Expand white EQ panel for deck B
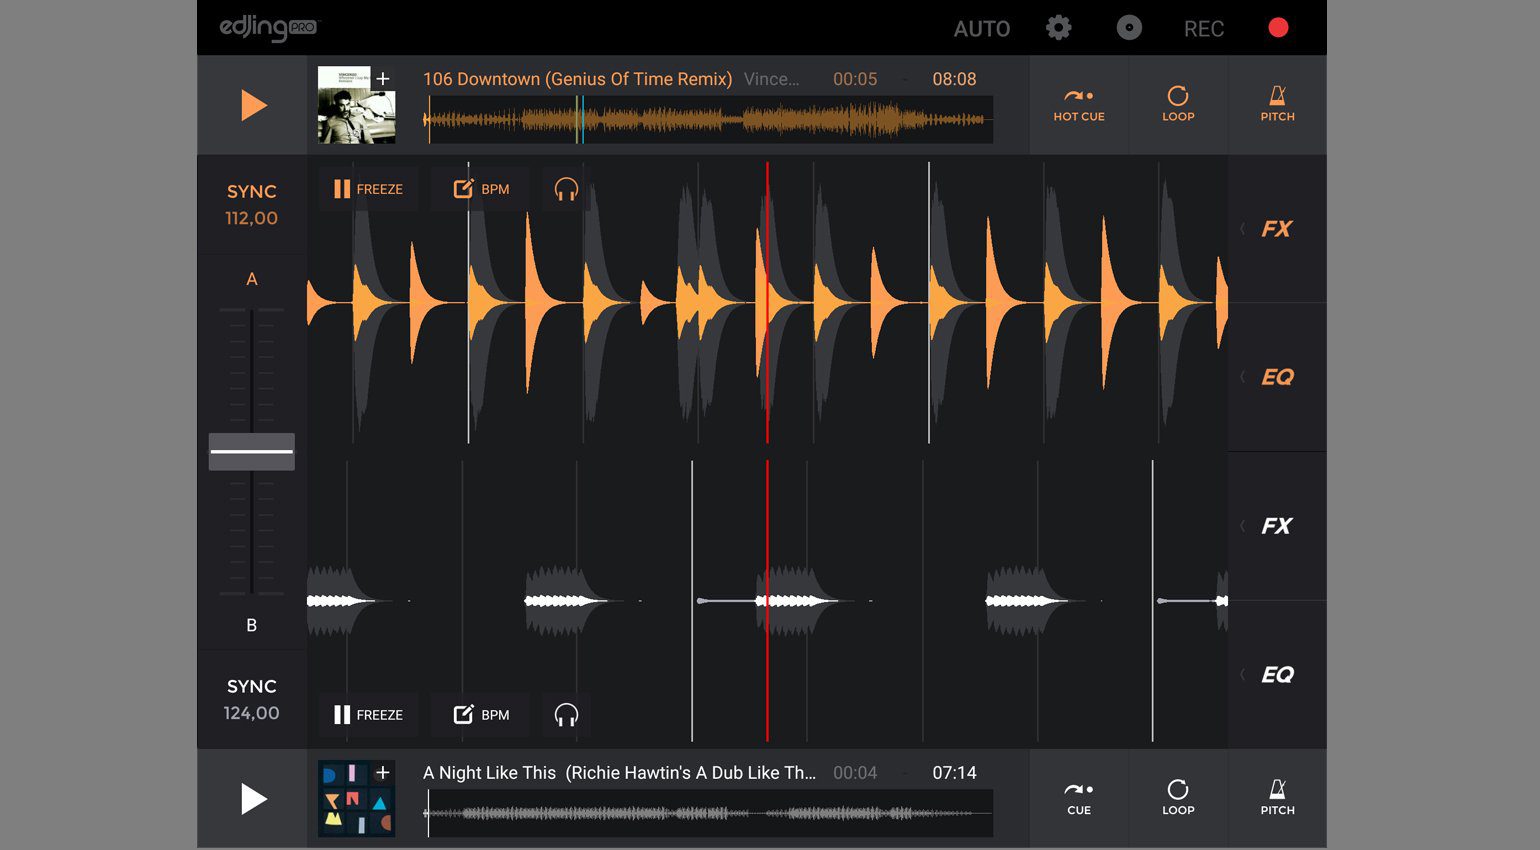The height and width of the screenshot is (850, 1540). [1277, 675]
